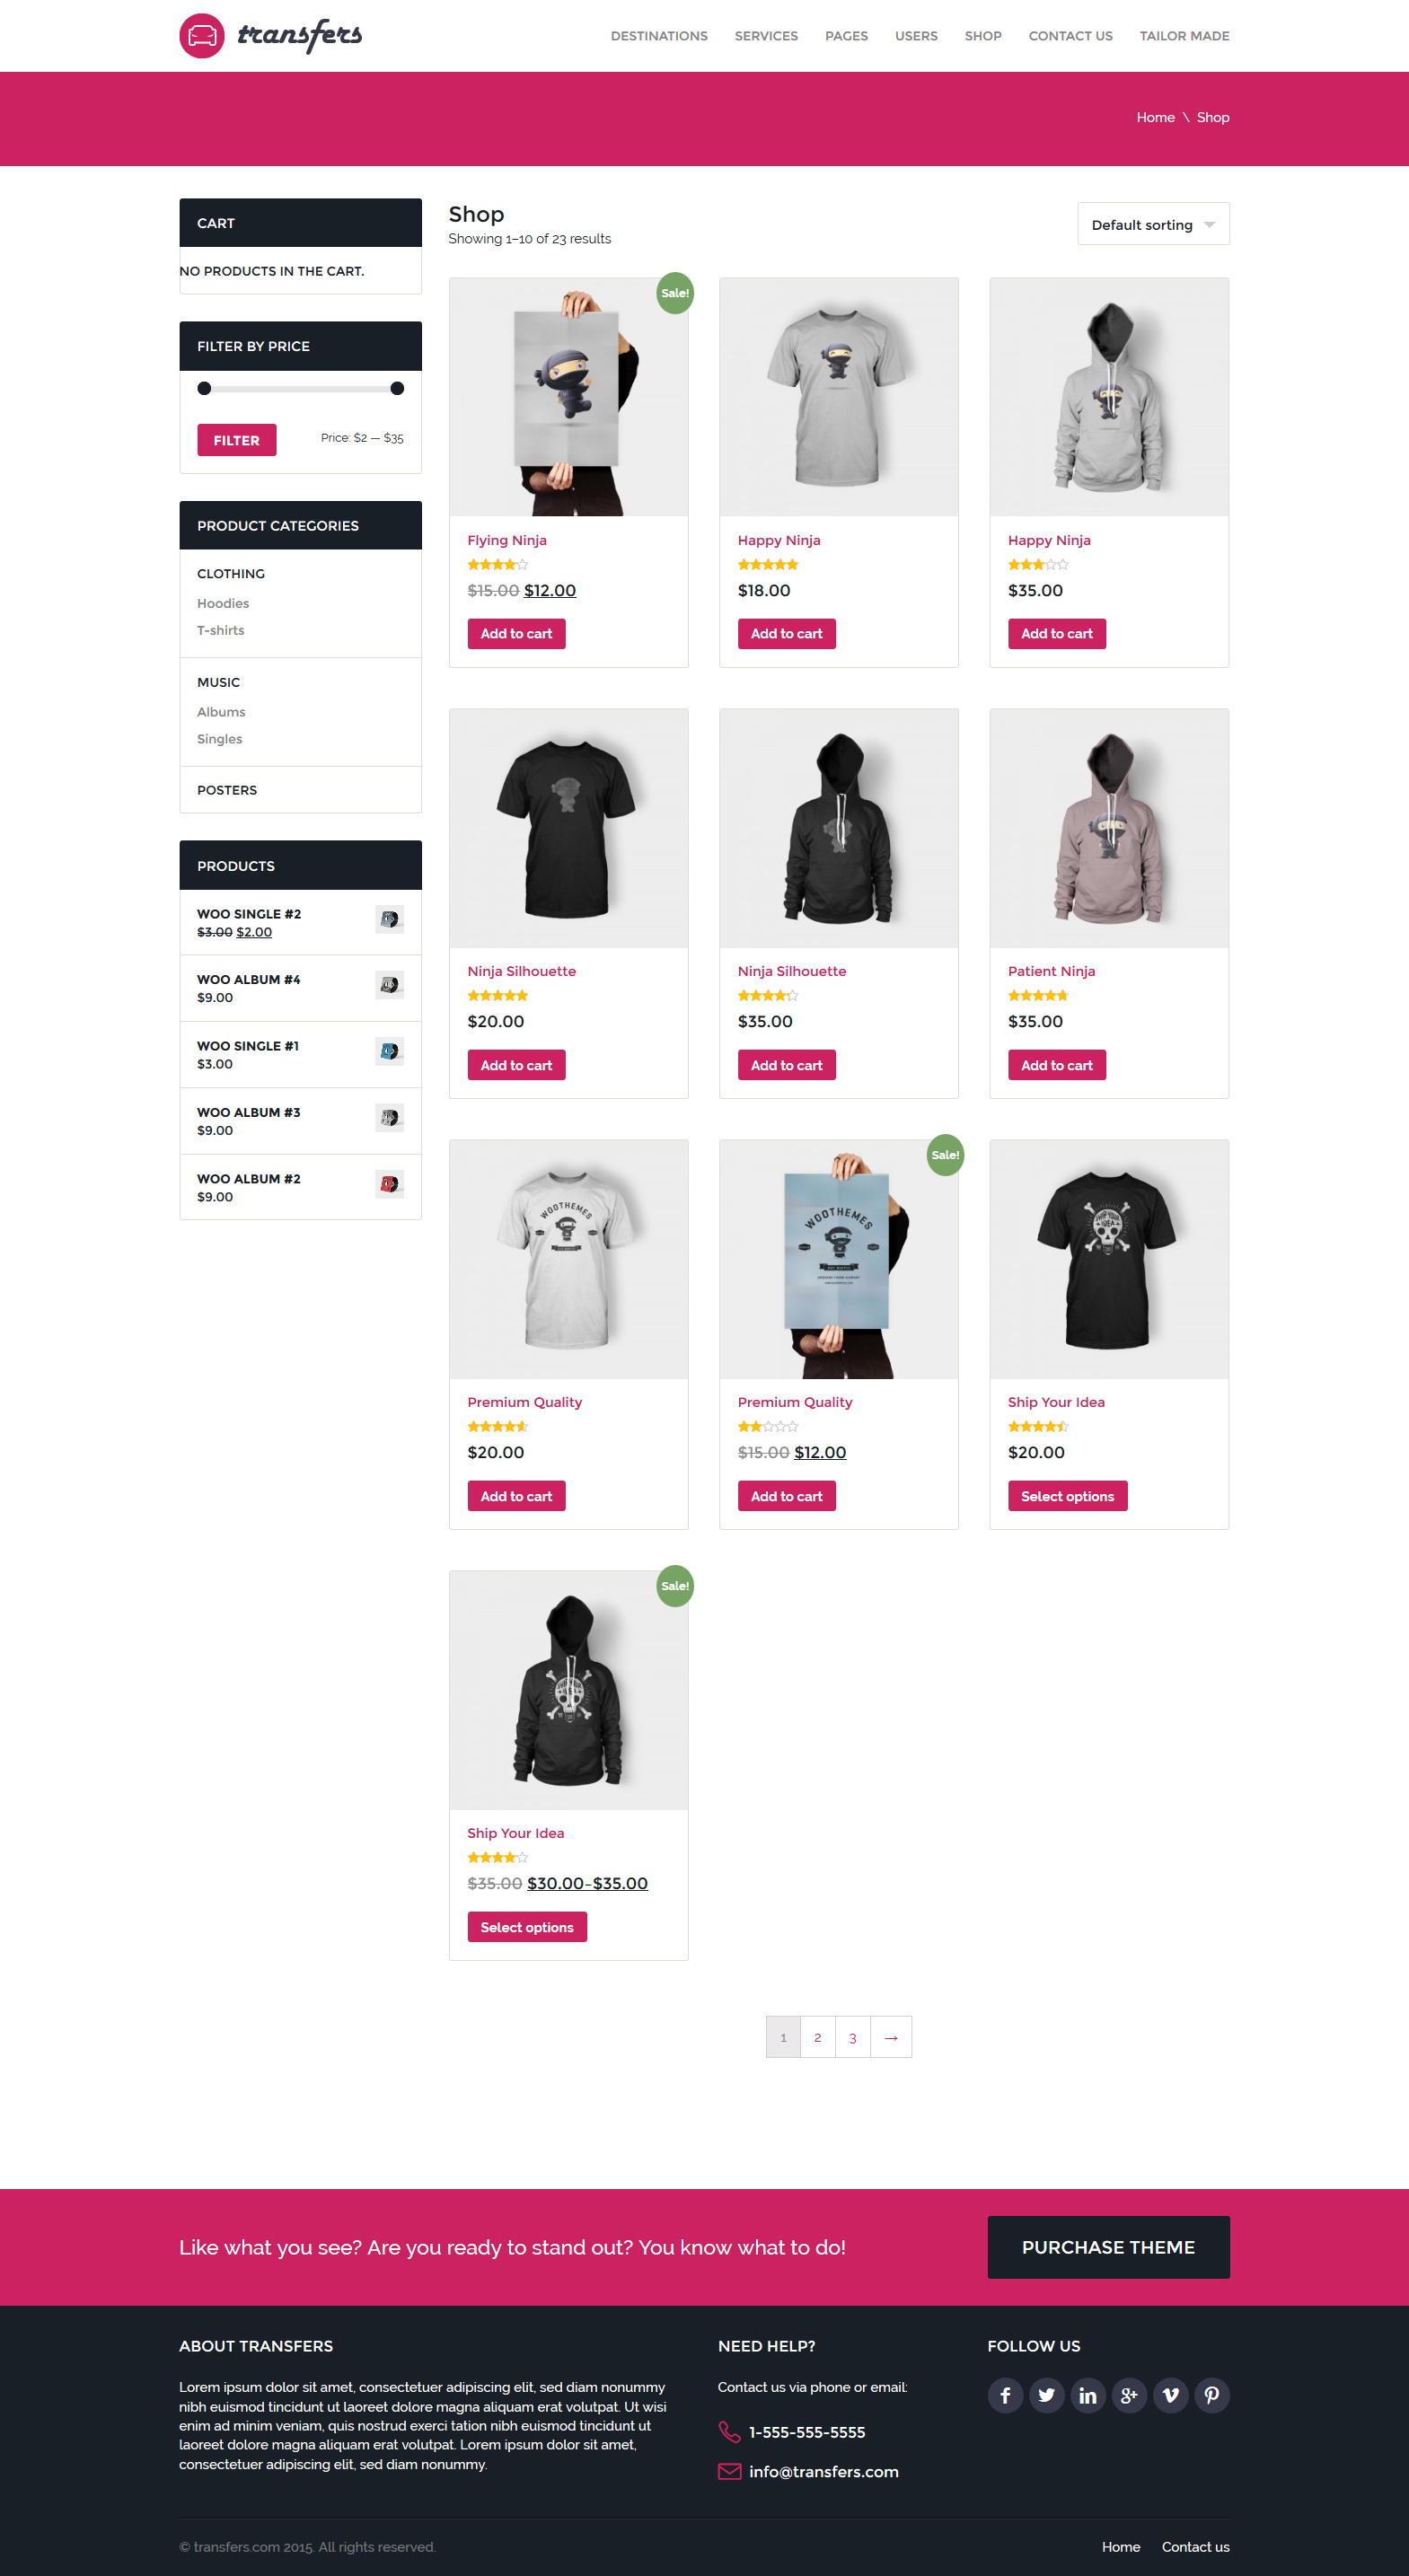Go to results page 2

(818, 2037)
